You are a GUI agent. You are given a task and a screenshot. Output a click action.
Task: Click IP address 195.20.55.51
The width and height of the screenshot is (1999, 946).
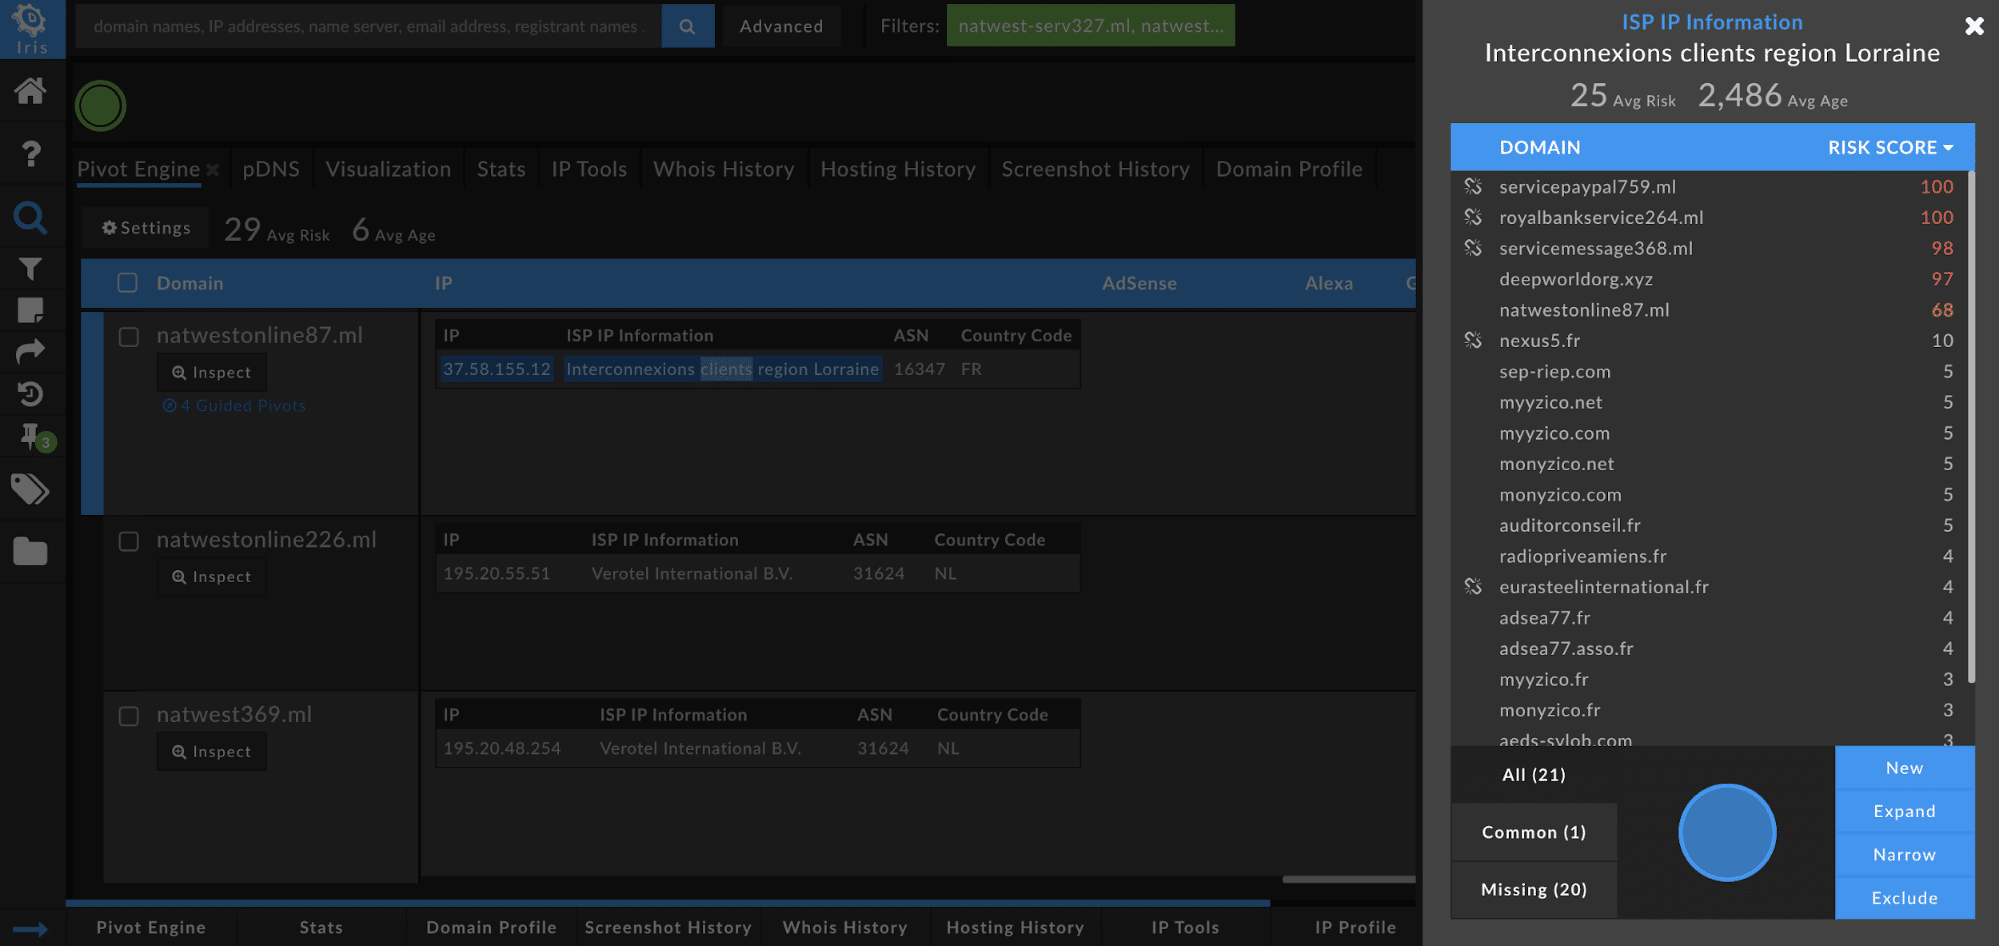[x=497, y=573]
